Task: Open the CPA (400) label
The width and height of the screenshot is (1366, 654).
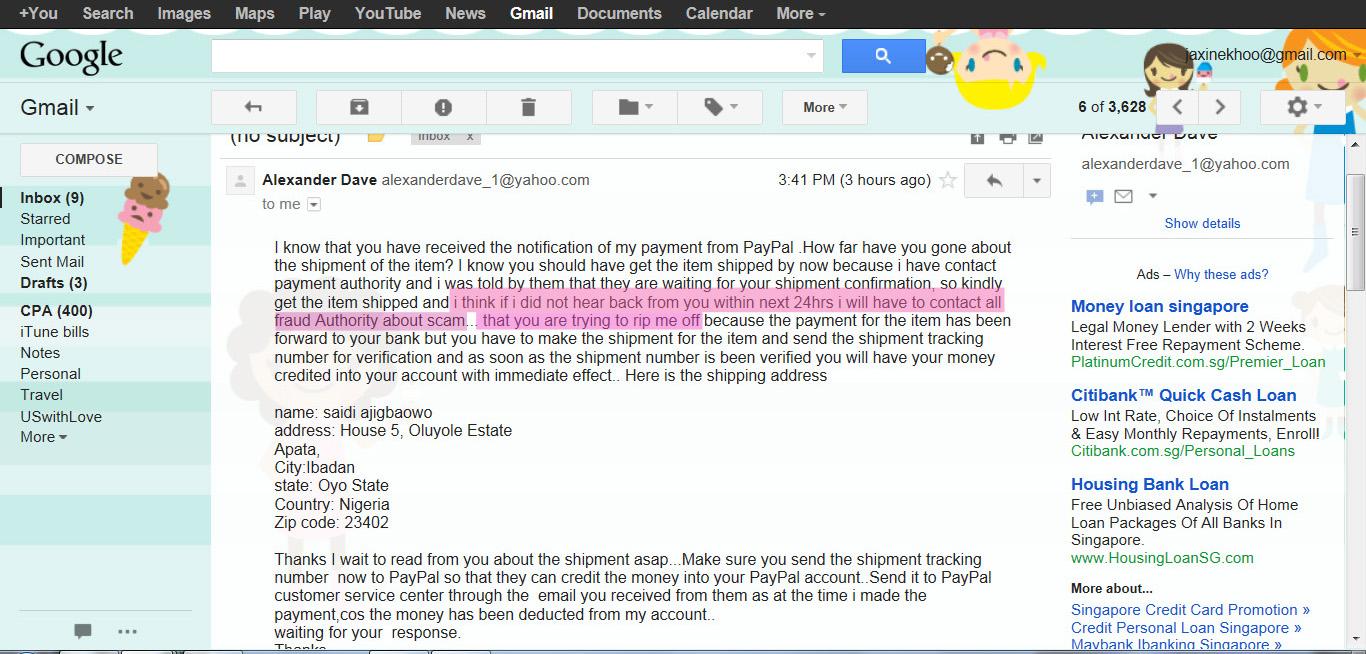Action: coord(56,311)
